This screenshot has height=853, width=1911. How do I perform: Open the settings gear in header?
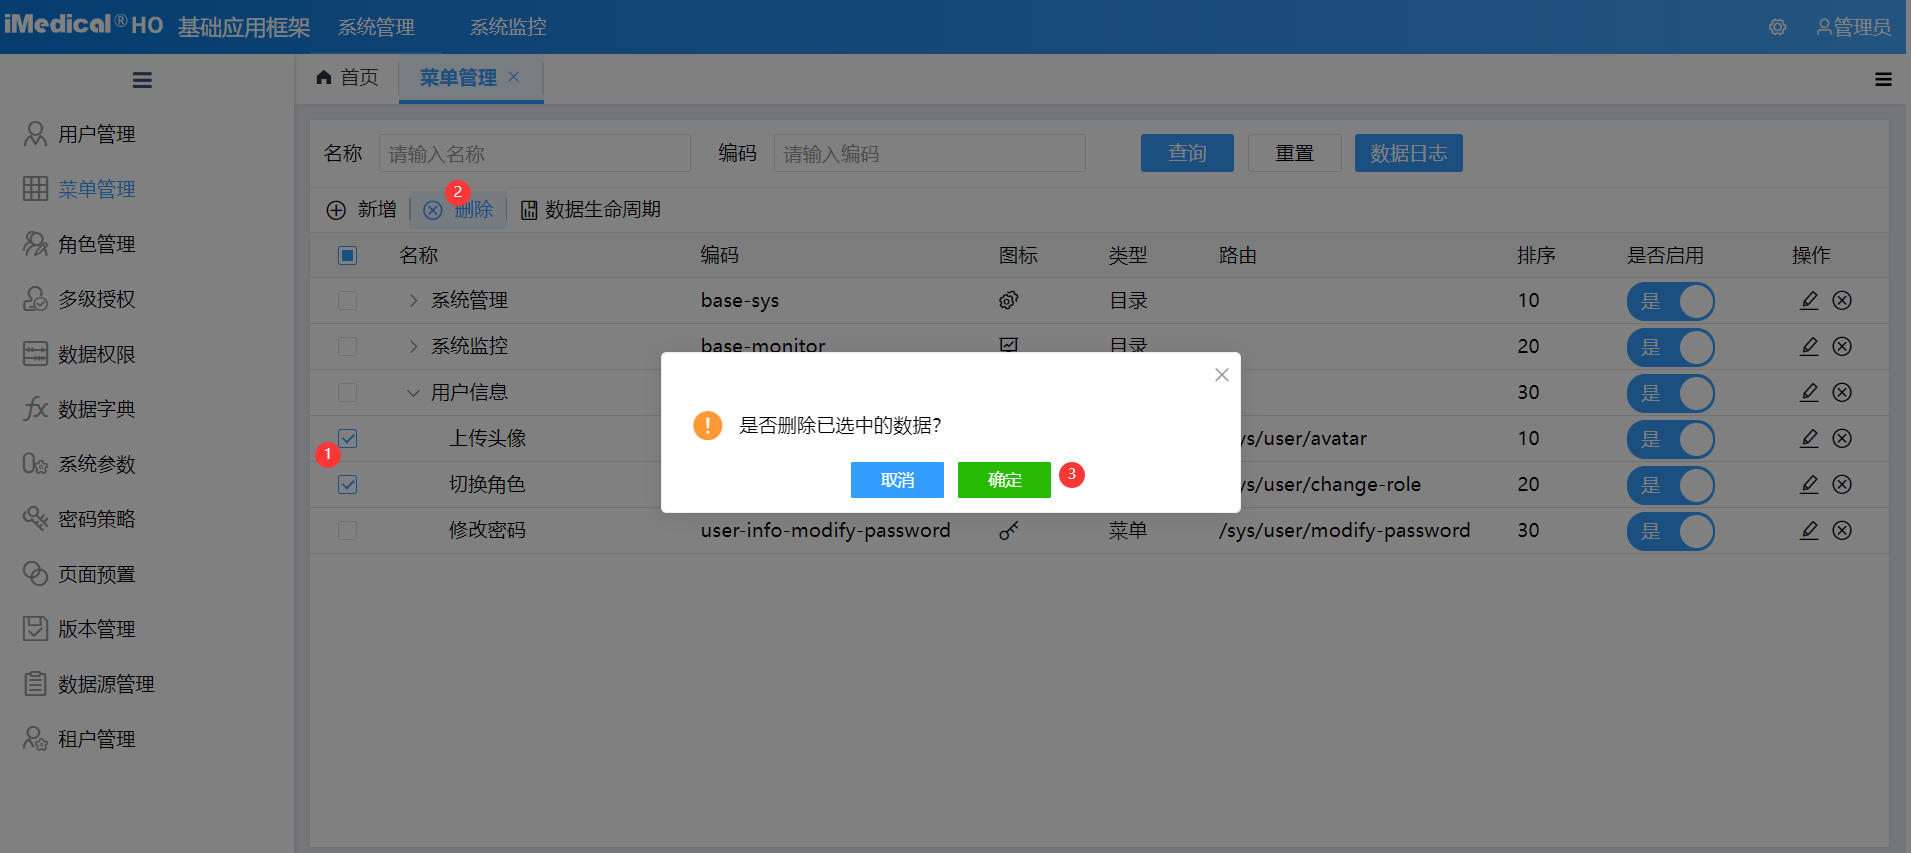pyautogui.click(x=1777, y=27)
